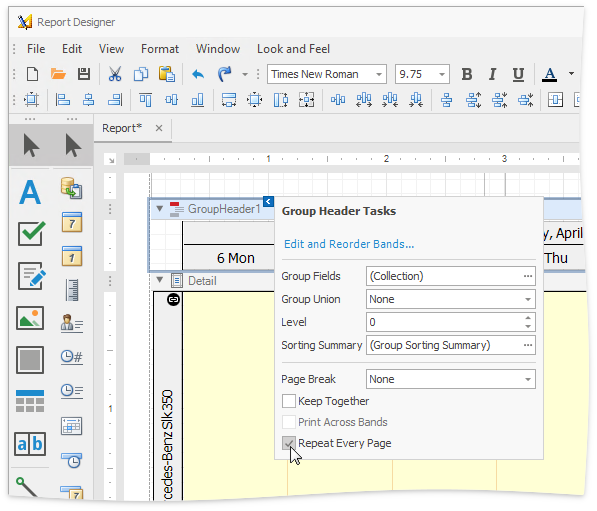Open the redo history dropdown arrow
This screenshot has width=597, height=511.
pyautogui.click(x=245, y=74)
